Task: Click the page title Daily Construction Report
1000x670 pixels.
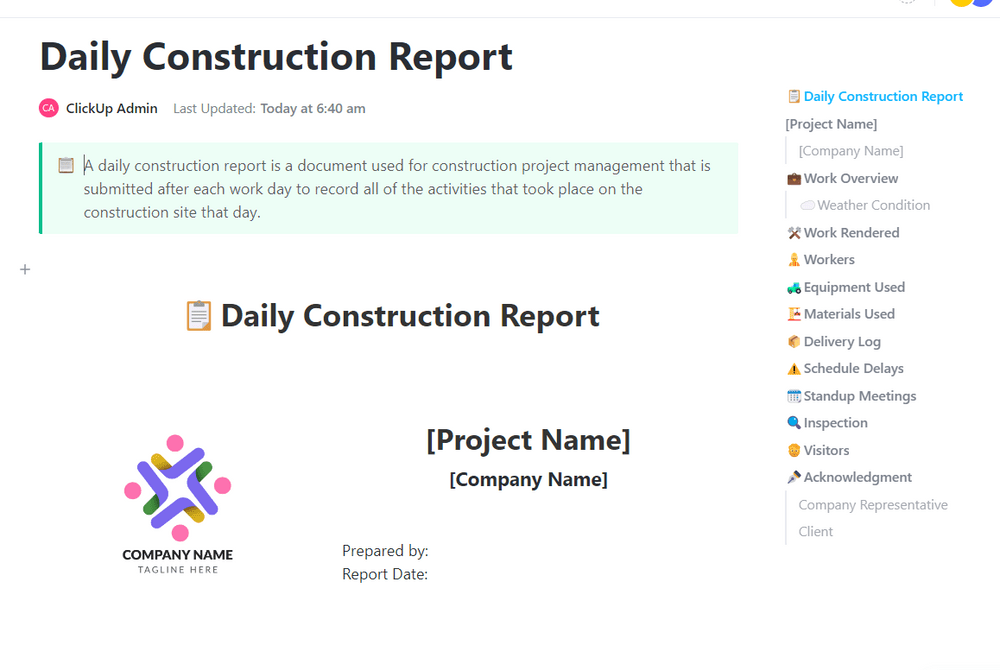Action: (276, 57)
